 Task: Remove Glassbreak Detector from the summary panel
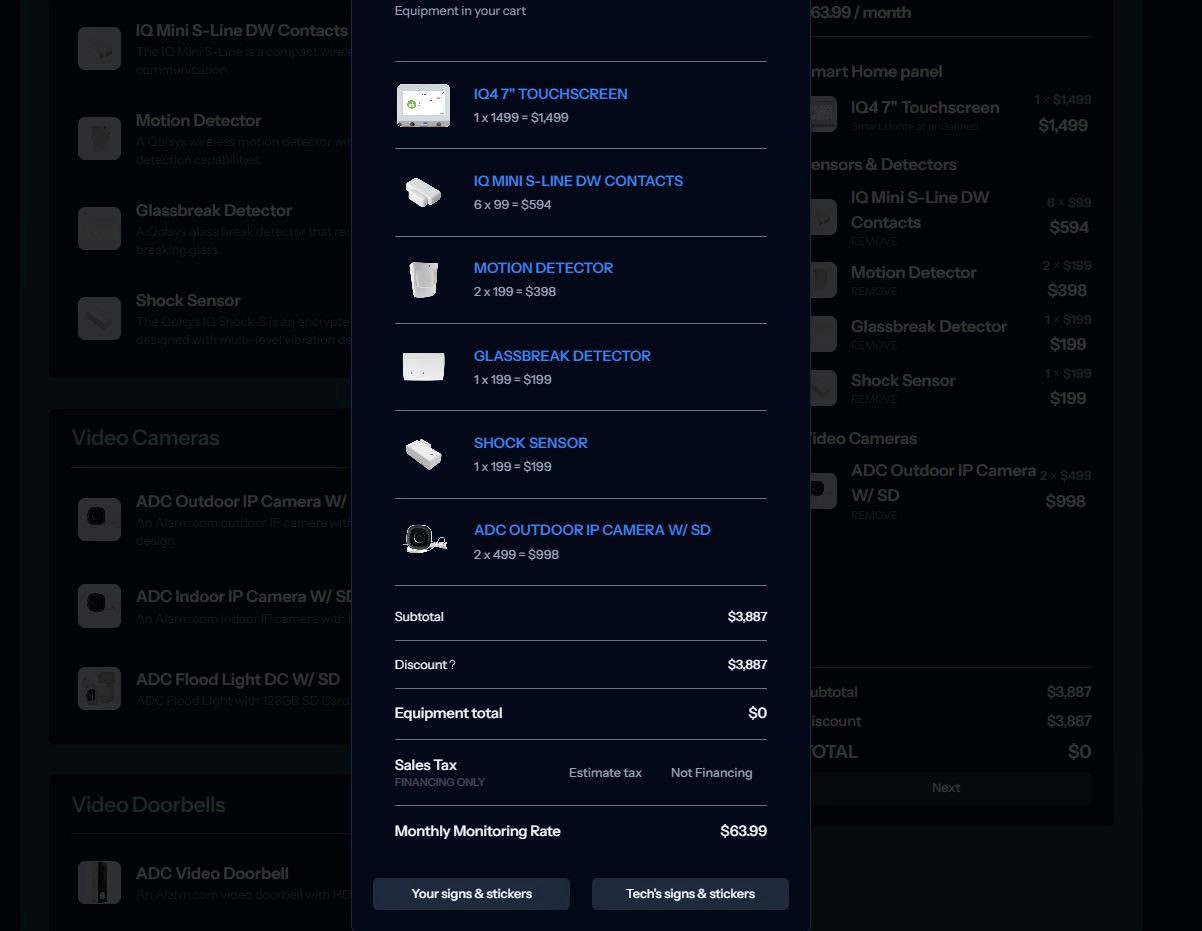pos(874,345)
